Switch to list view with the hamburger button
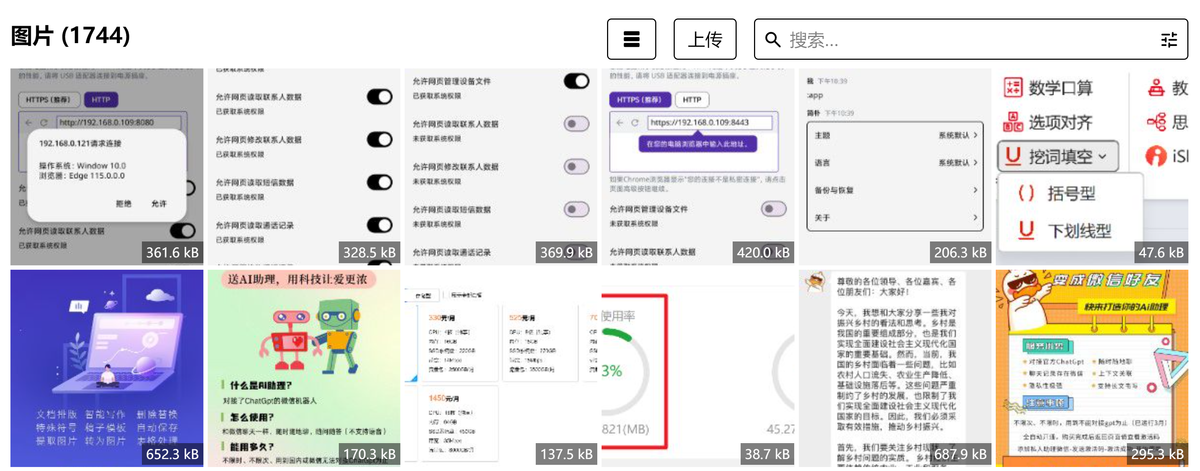Screen dimensions: 1200x471 coord(631,39)
